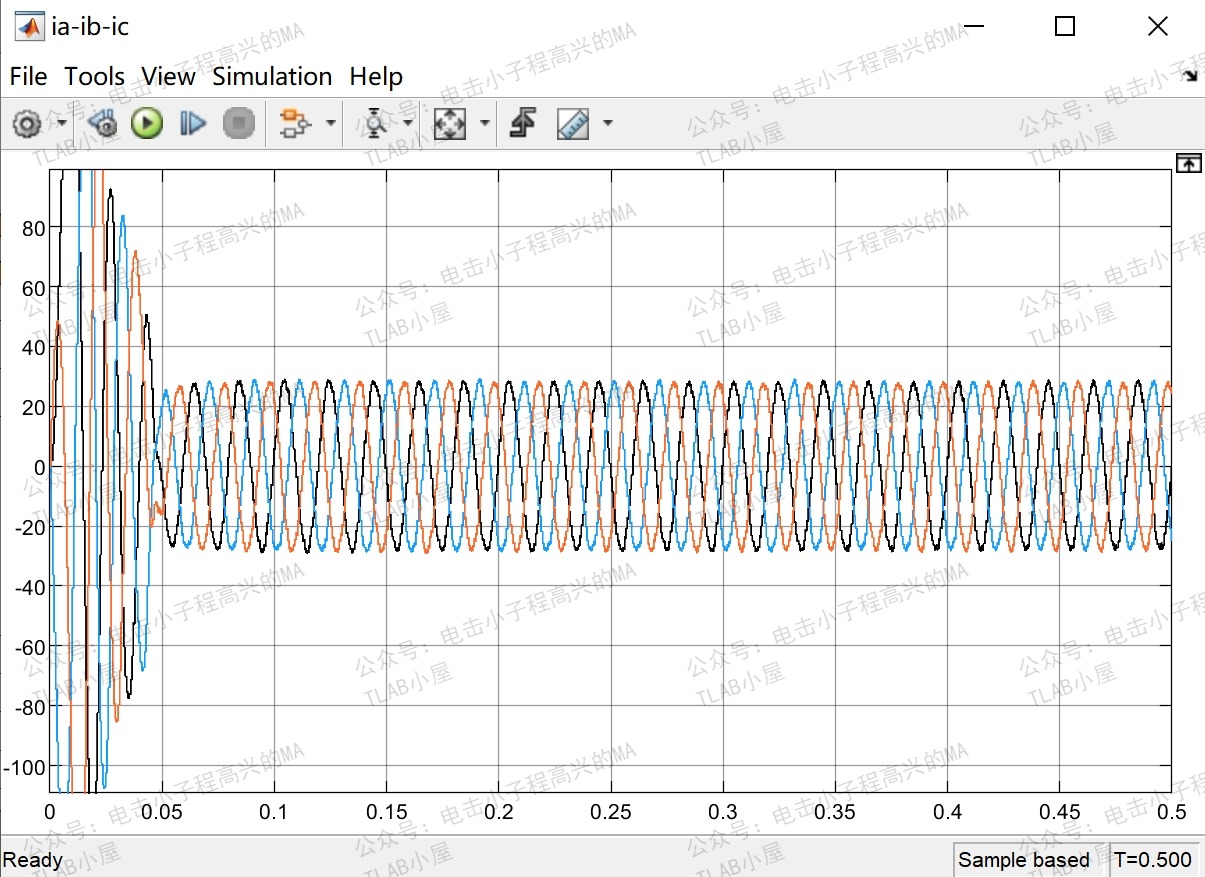Screen dimensions: 1205x877
Task: Click the panel collapse arrow above the plot
Action: 1188,162
